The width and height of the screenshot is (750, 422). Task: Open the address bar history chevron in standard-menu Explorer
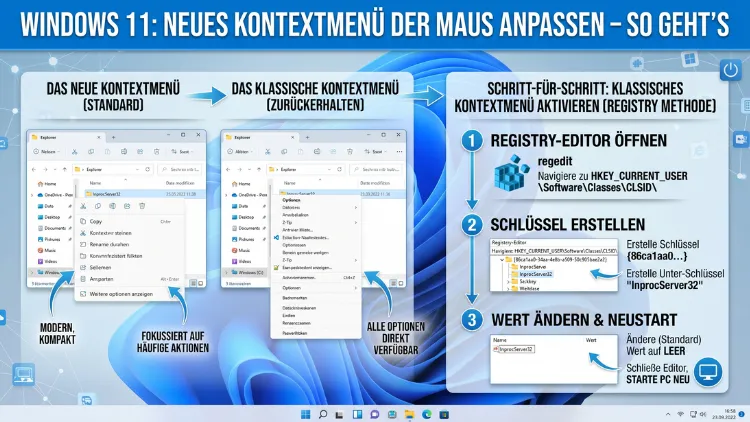tap(137, 169)
